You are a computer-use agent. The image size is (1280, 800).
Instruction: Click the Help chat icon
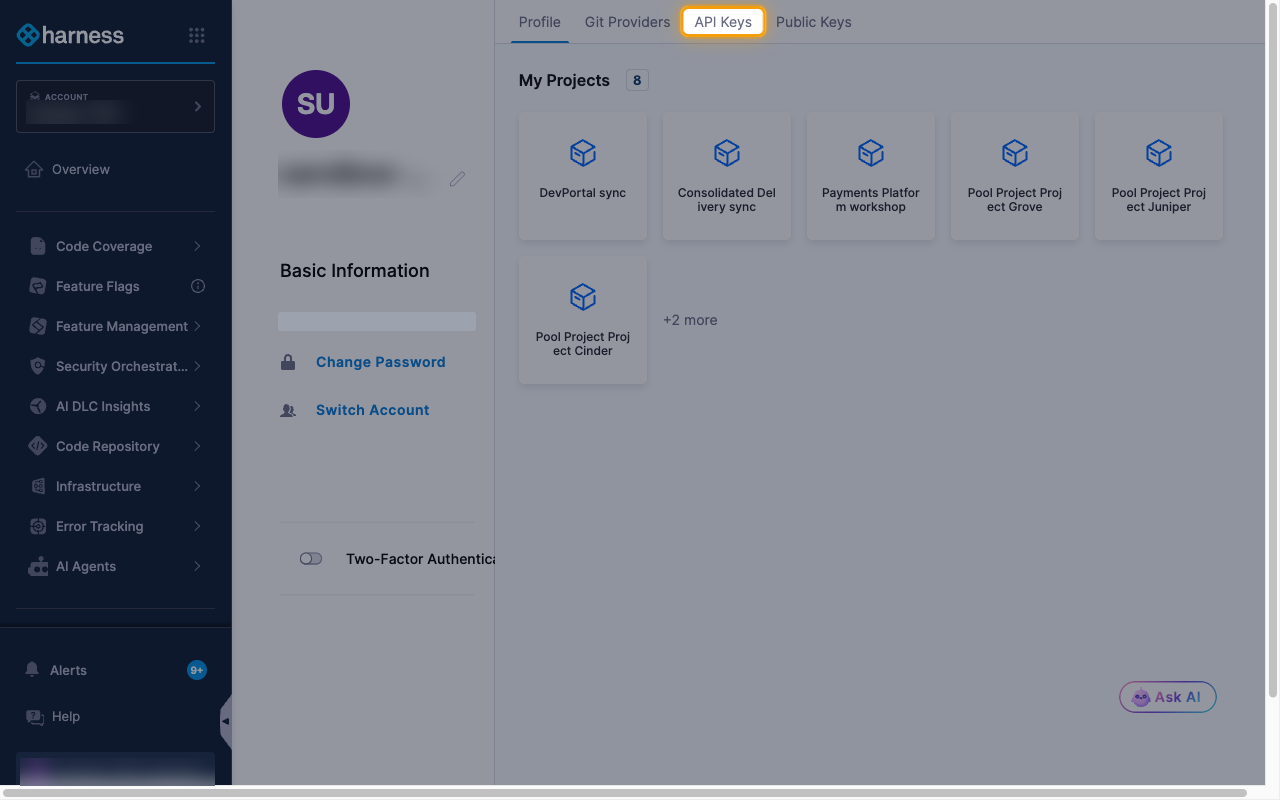(34, 716)
